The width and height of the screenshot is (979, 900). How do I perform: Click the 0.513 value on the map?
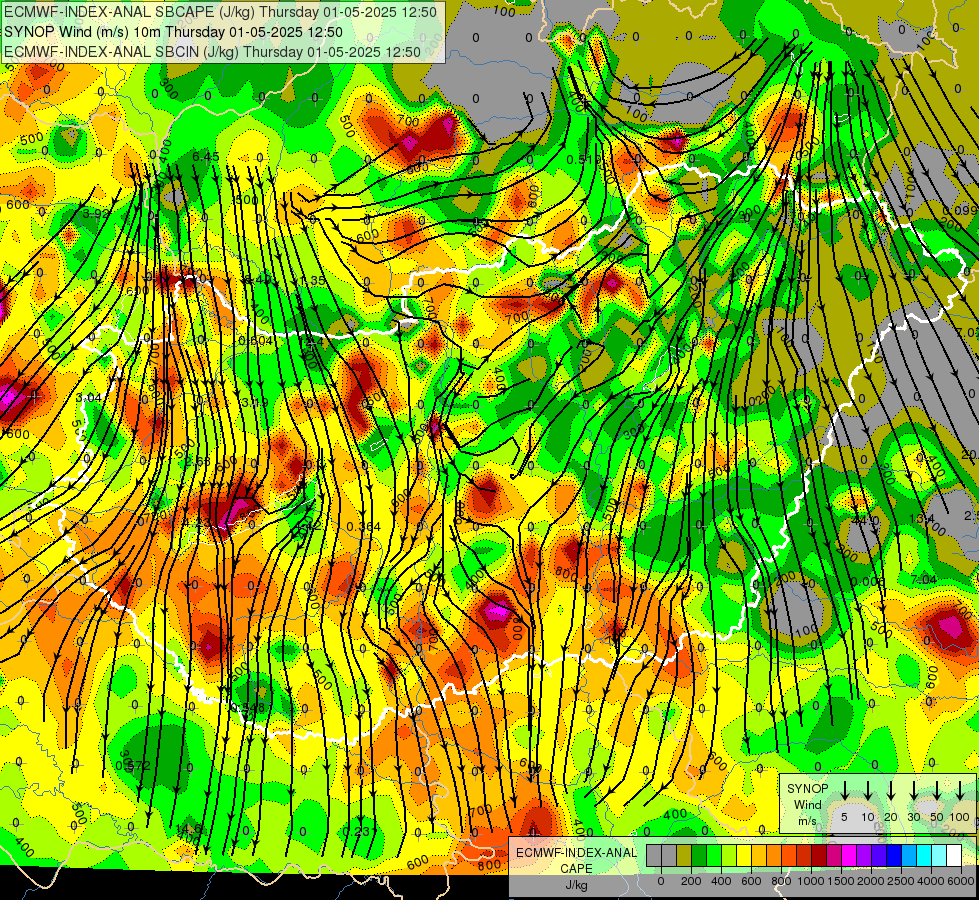583,160
